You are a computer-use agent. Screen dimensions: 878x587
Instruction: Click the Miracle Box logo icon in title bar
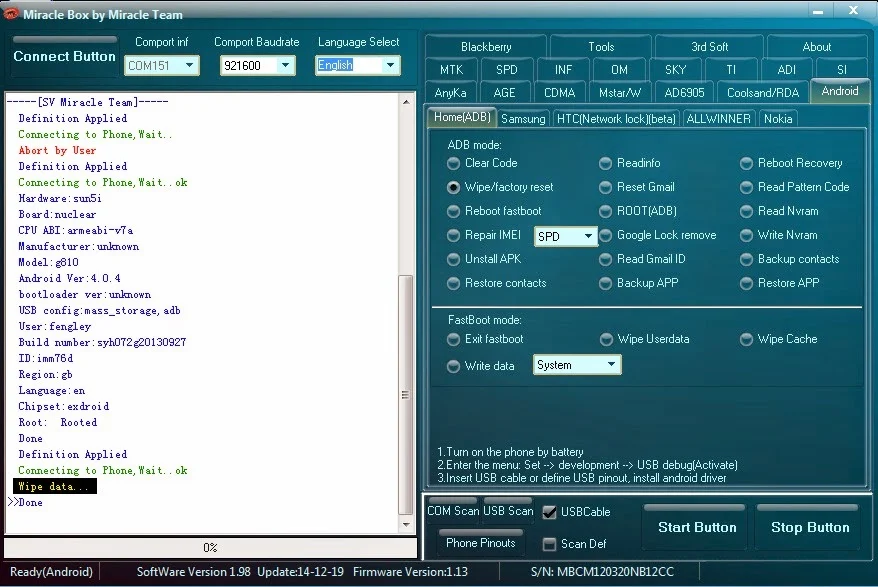click(x=11, y=14)
